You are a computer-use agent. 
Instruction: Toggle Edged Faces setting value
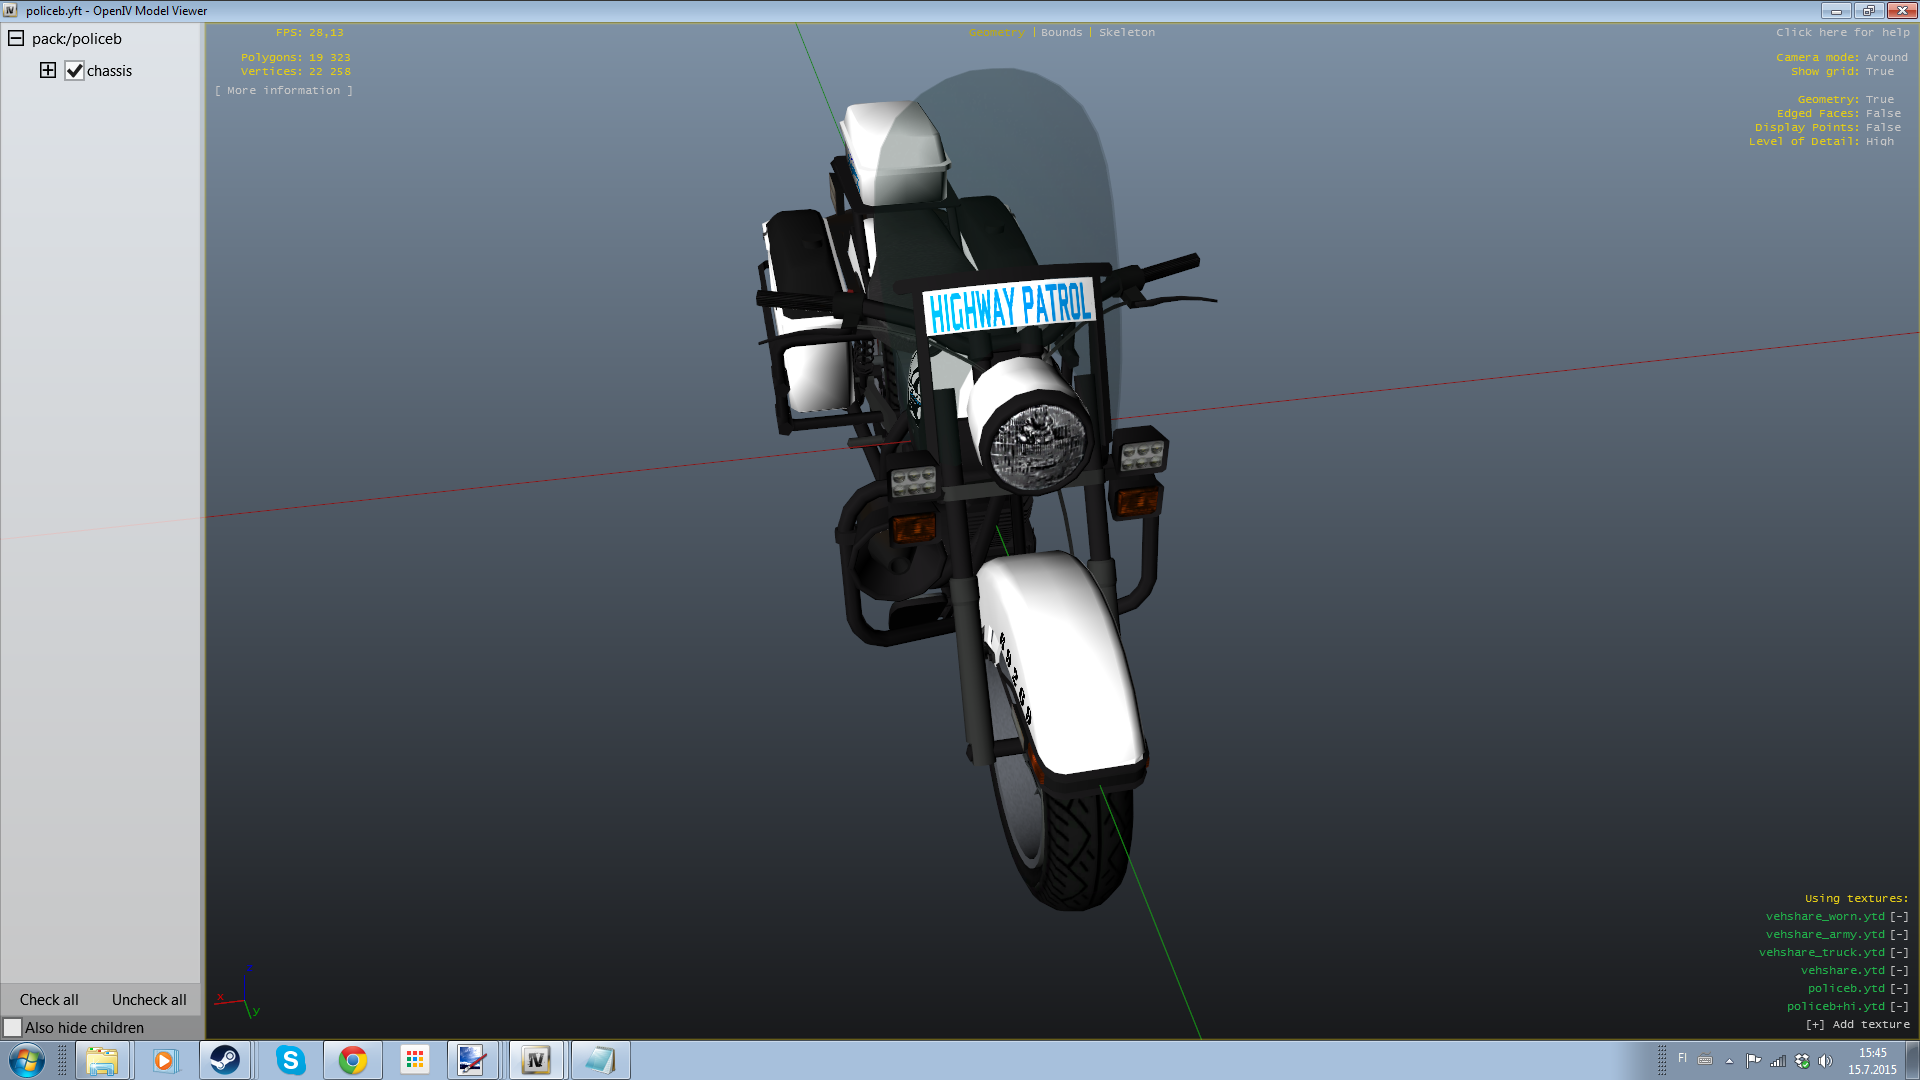coord(1883,114)
